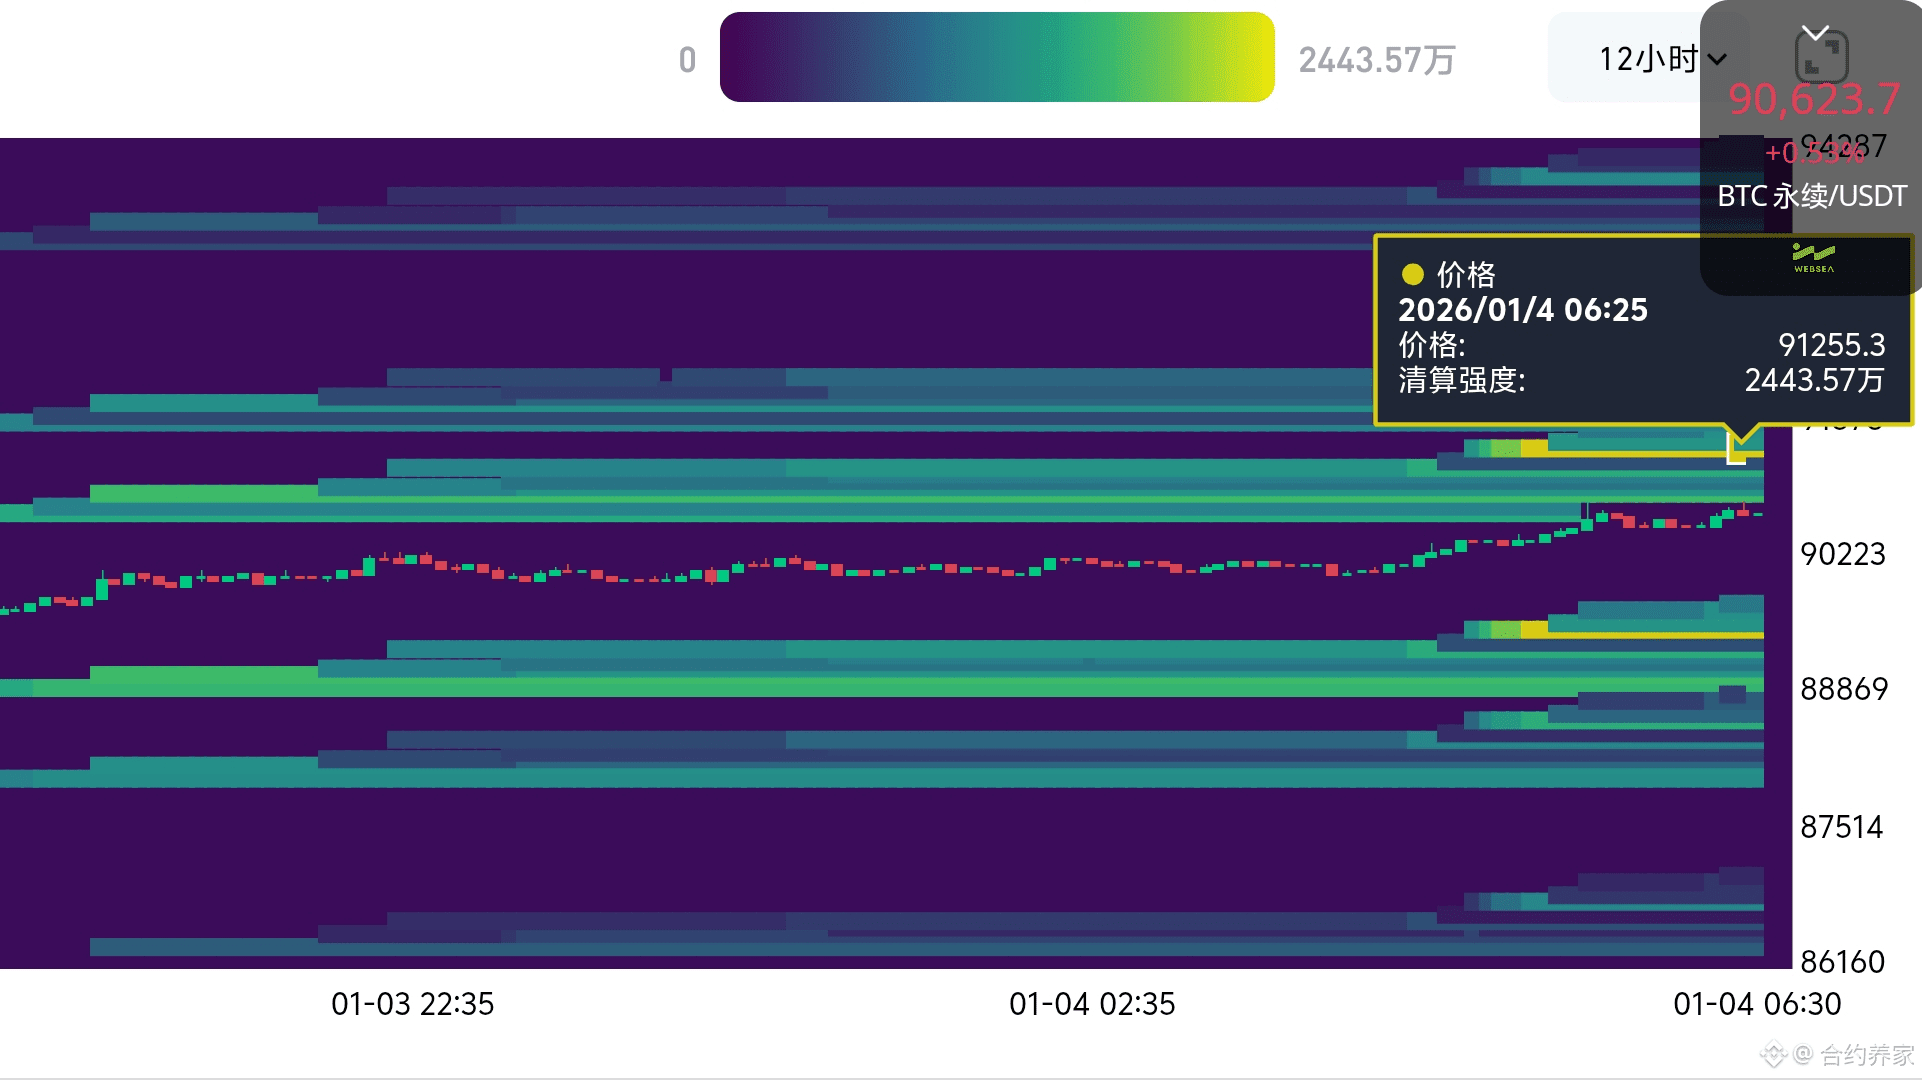Click the liquidation intensity color gradient bar
The height and width of the screenshot is (1080, 1922).
[x=996, y=57]
